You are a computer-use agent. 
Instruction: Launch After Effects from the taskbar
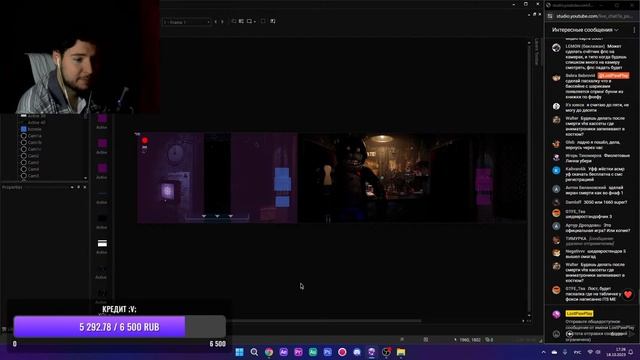[284, 352]
